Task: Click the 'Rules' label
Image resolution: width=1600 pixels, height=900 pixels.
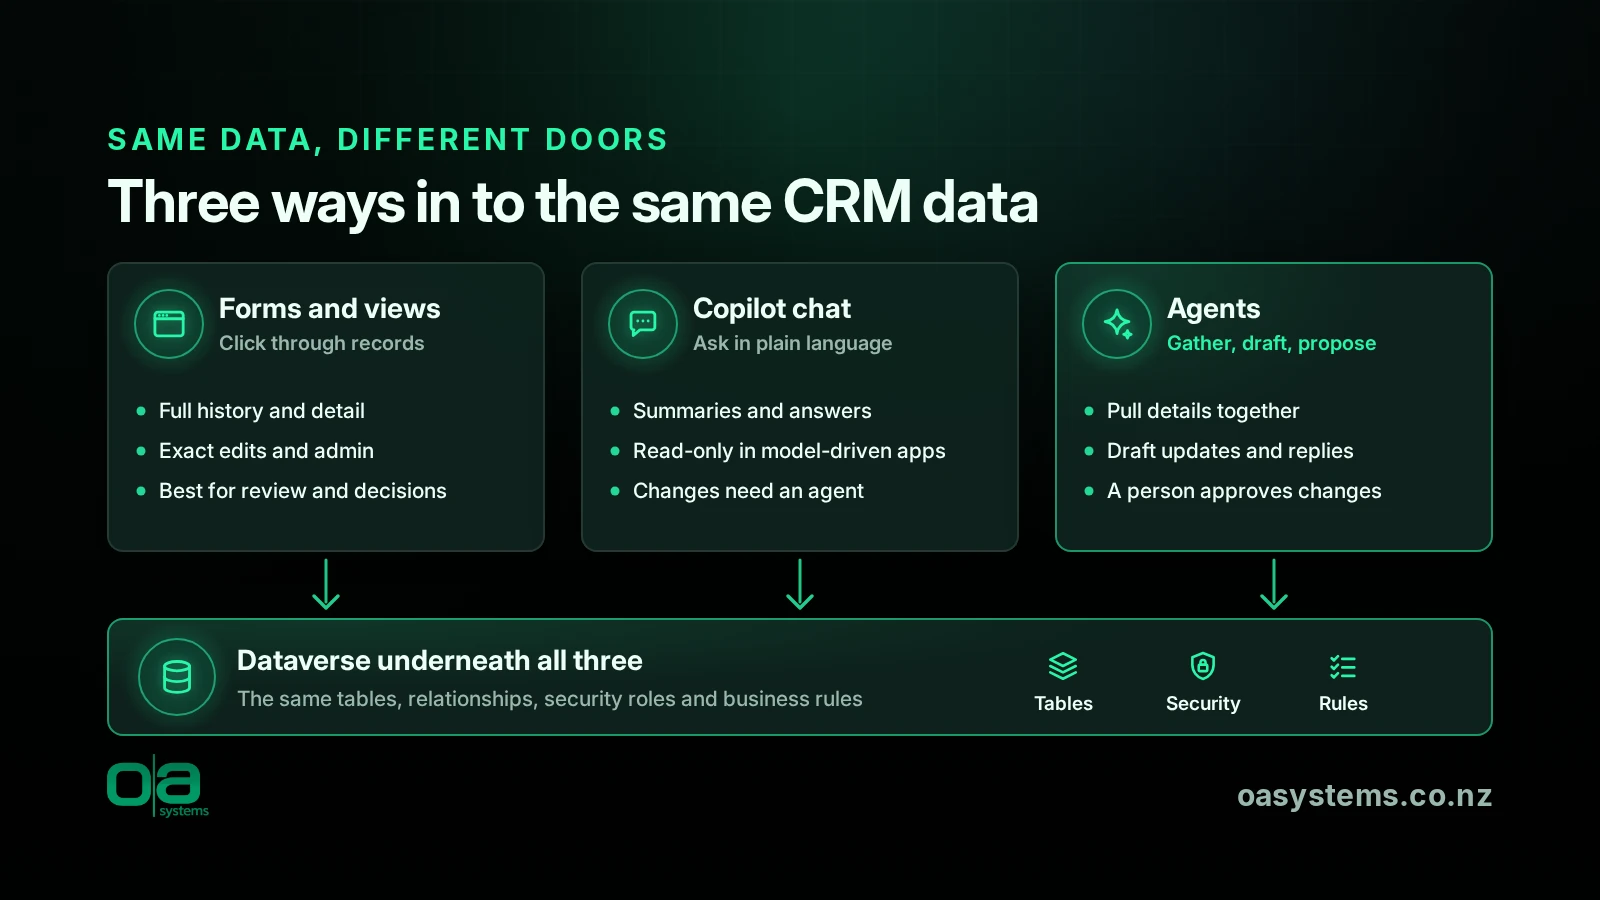Action: click(x=1343, y=704)
